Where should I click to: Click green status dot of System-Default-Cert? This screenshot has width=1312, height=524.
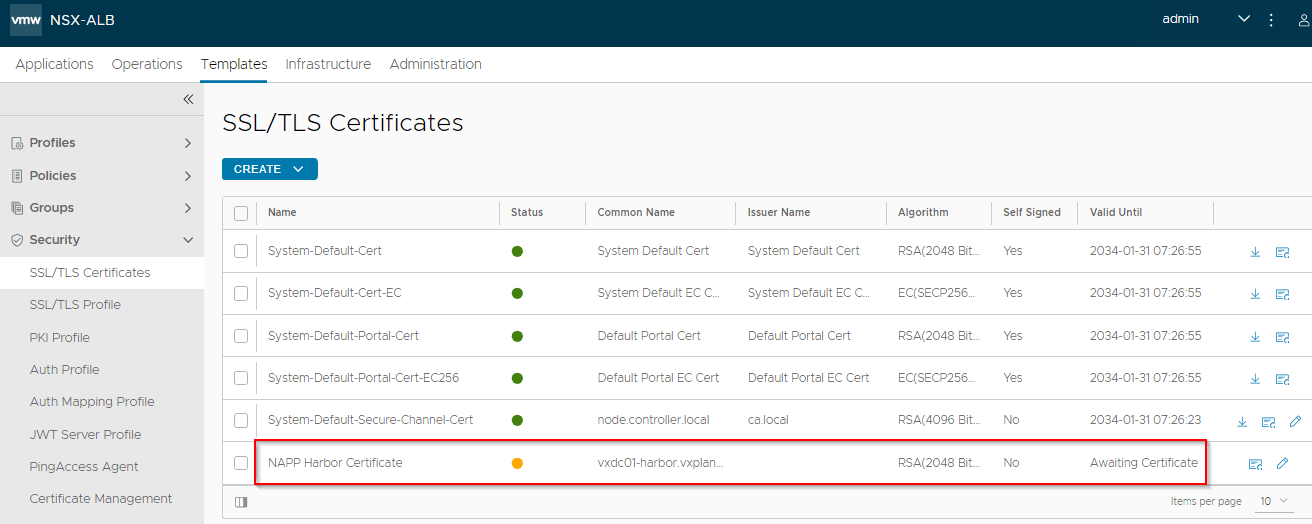tap(517, 251)
